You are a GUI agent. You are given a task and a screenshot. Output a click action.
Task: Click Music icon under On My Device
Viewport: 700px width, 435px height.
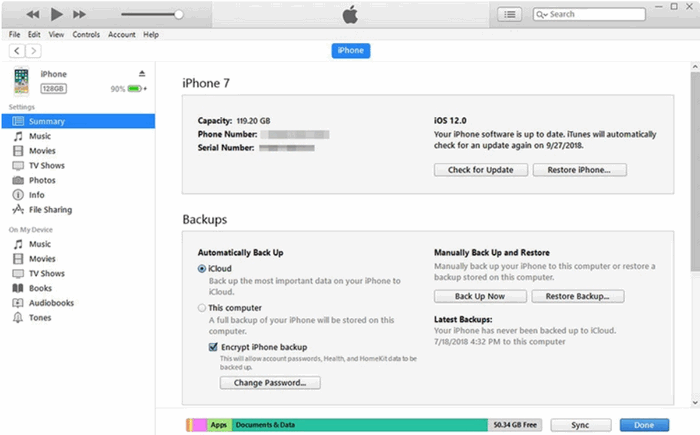point(18,244)
